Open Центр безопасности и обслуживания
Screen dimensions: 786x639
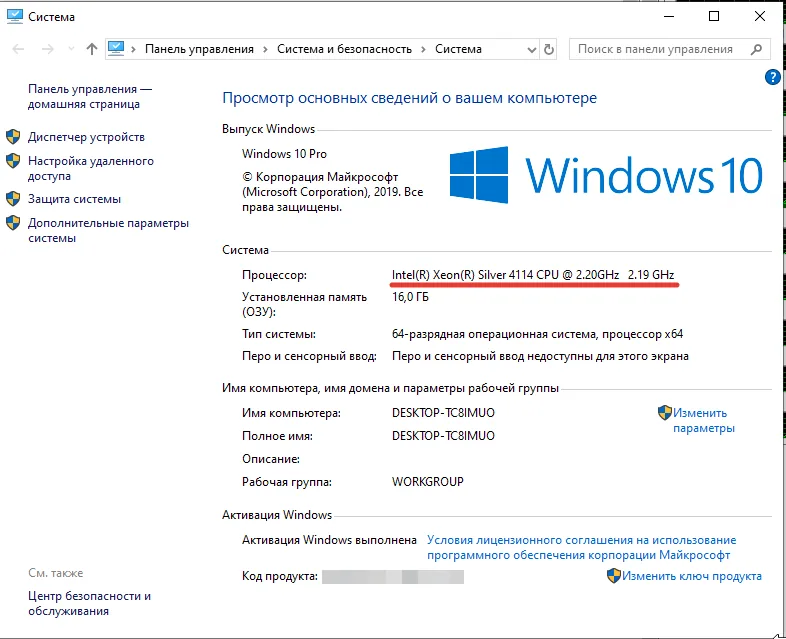(89, 603)
